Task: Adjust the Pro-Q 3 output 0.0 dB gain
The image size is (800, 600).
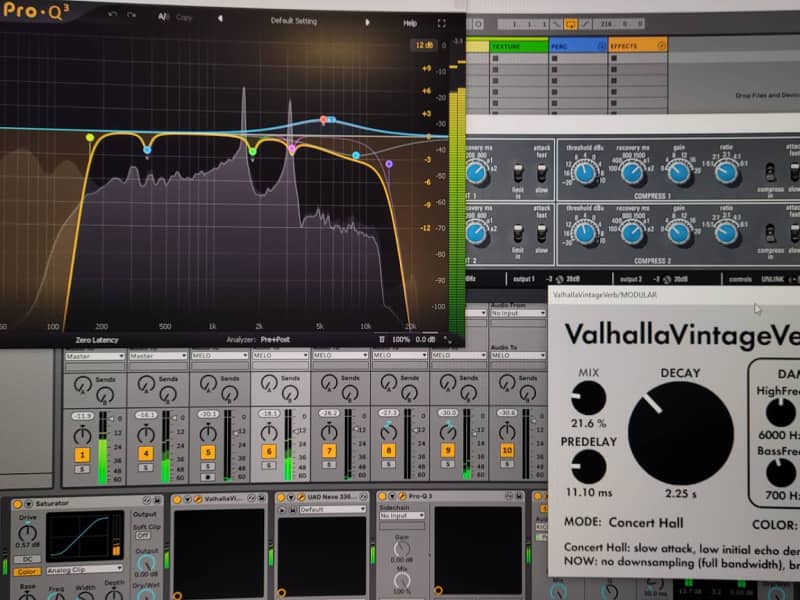Action: pos(425,339)
